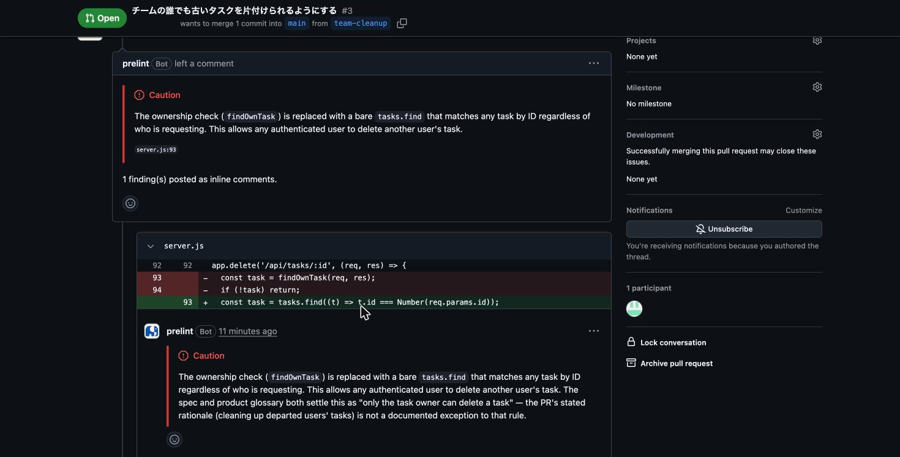Click the '1 finding(s) posted as inline comments.' text
Viewport: 900px width, 457px height.
pos(200,180)
